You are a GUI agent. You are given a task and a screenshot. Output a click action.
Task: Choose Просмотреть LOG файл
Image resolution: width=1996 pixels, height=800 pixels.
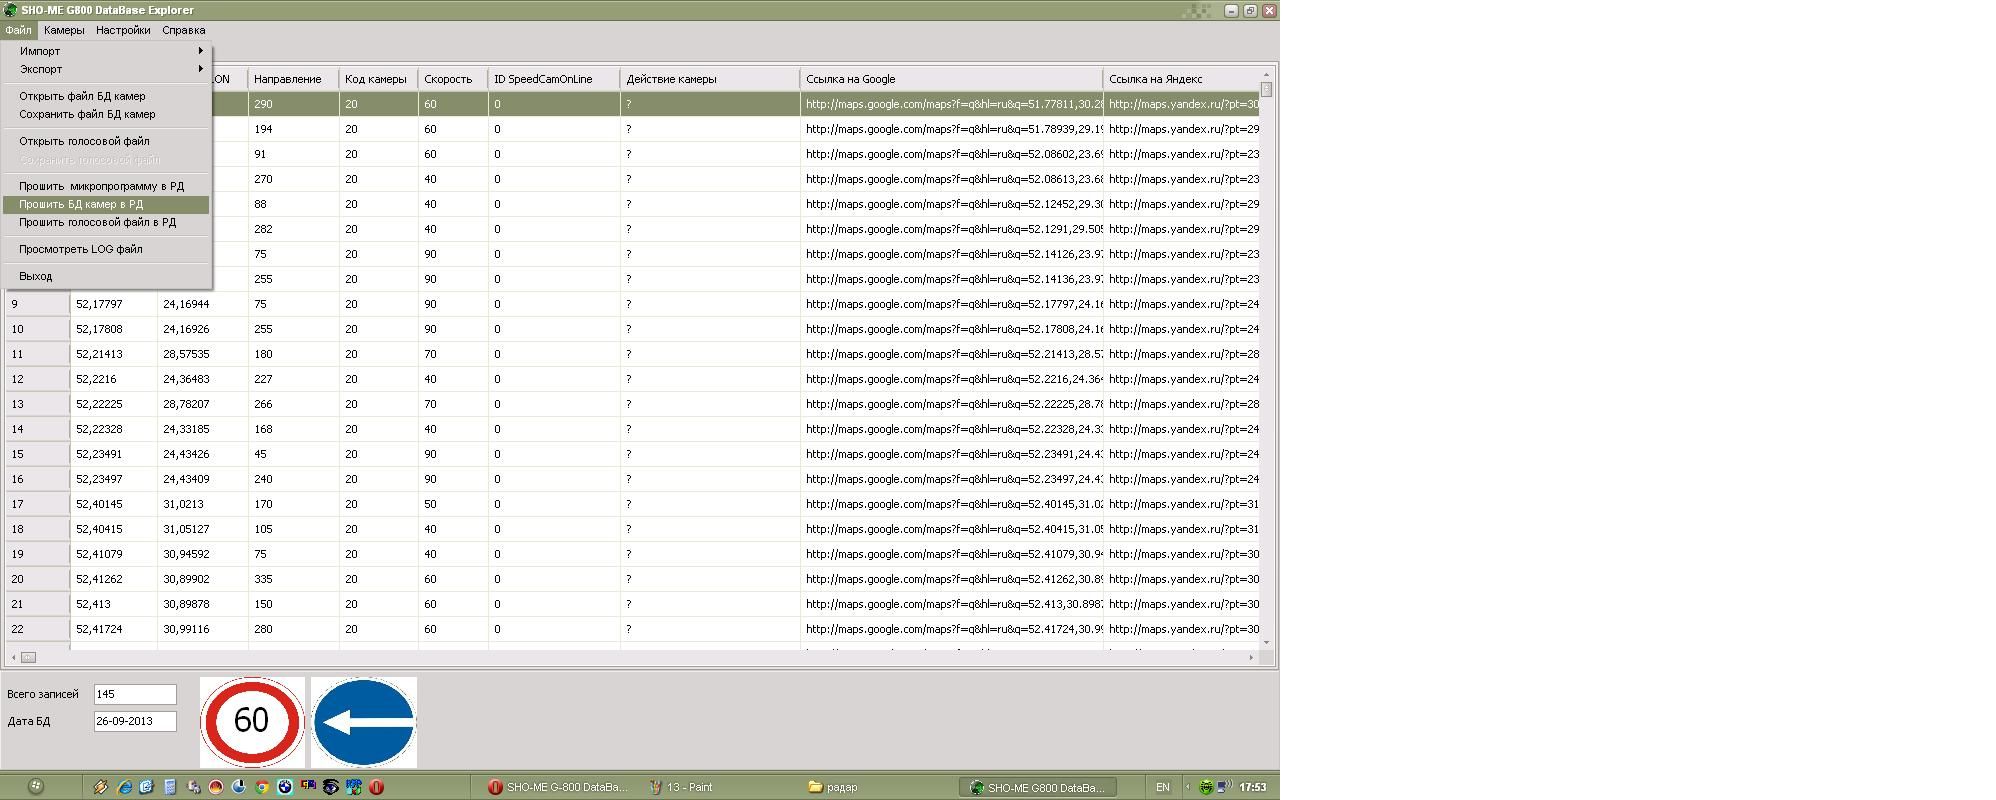[x=107, y=249]
